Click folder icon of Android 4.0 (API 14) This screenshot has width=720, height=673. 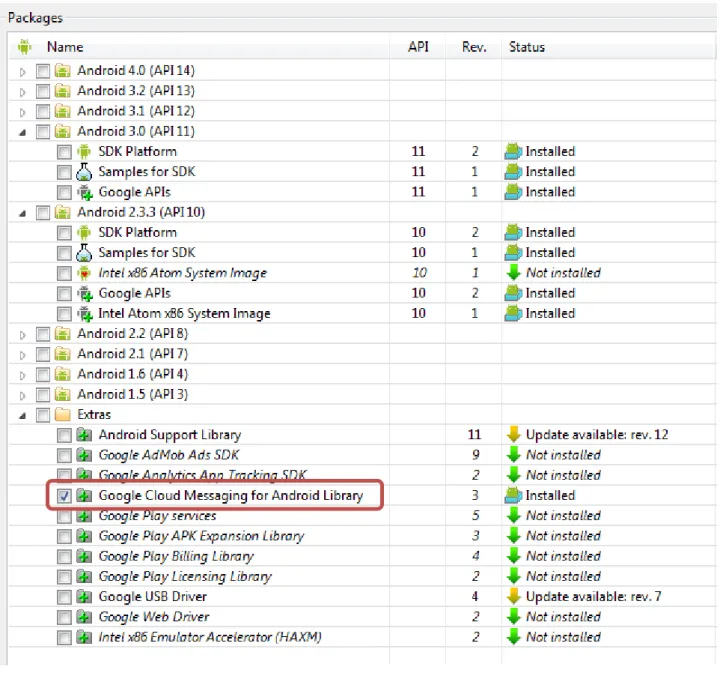pyautogui.click(x=62, y=71)
